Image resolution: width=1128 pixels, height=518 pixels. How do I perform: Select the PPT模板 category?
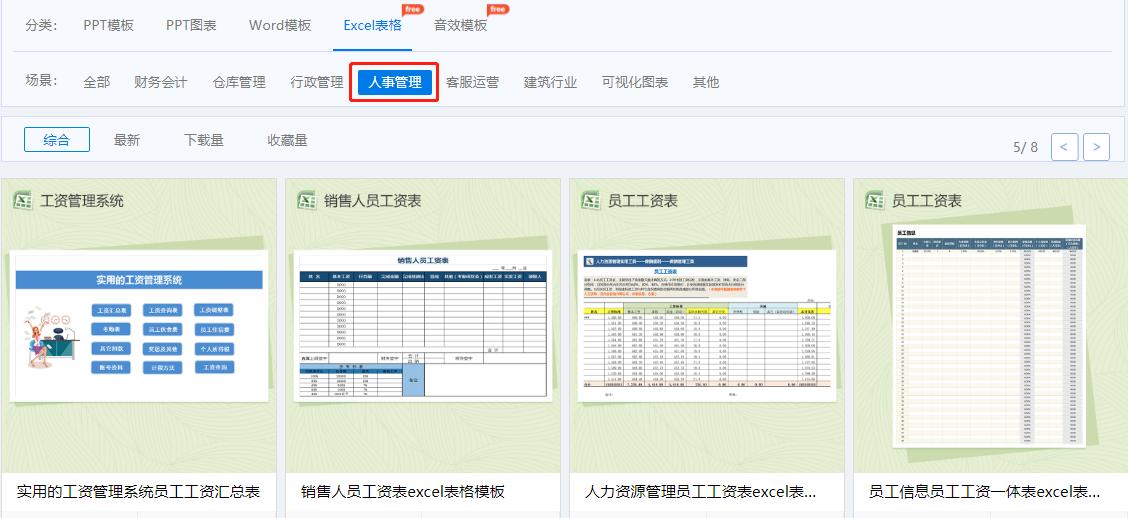tap(109, 25)
